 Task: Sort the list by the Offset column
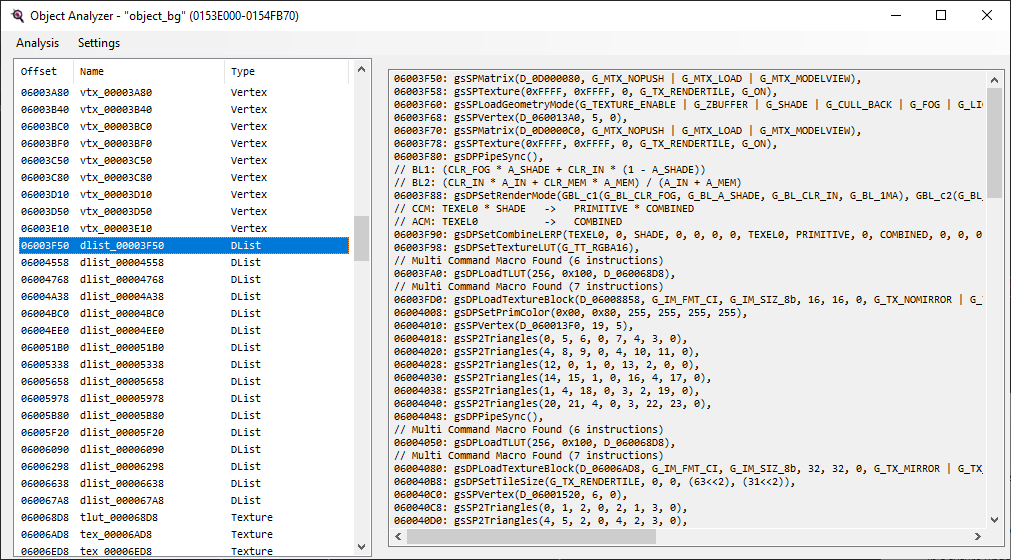[40, 72]
